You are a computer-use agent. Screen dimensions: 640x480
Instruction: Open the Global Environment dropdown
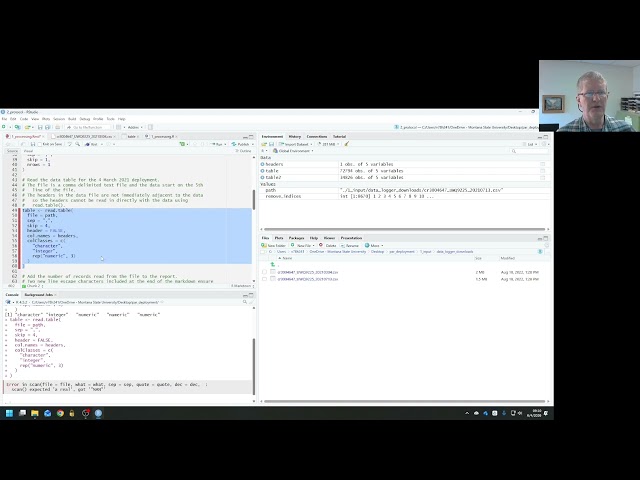293,151
